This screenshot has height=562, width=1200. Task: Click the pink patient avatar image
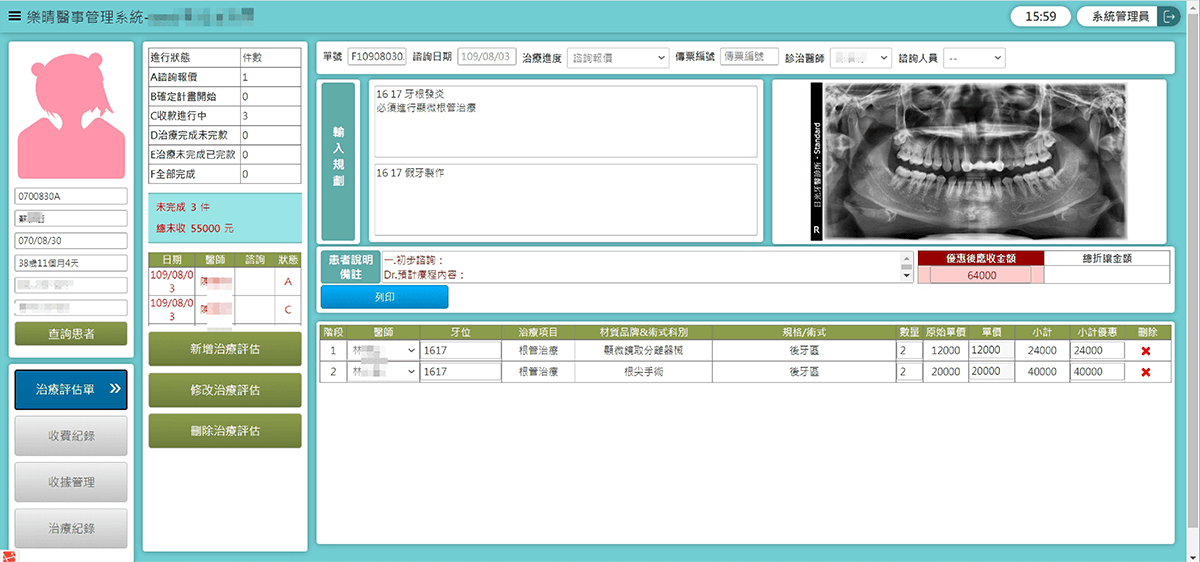coord(71,111)
